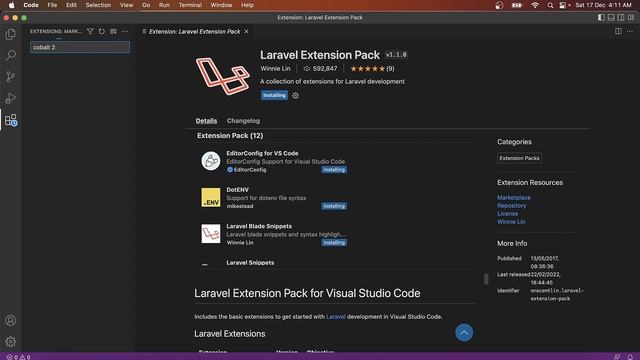The image size is (640, 360).
Task: Click the identifier onecentlin.laravel-extension-pack
Action: pyautogui.click(x=557, y=295)
